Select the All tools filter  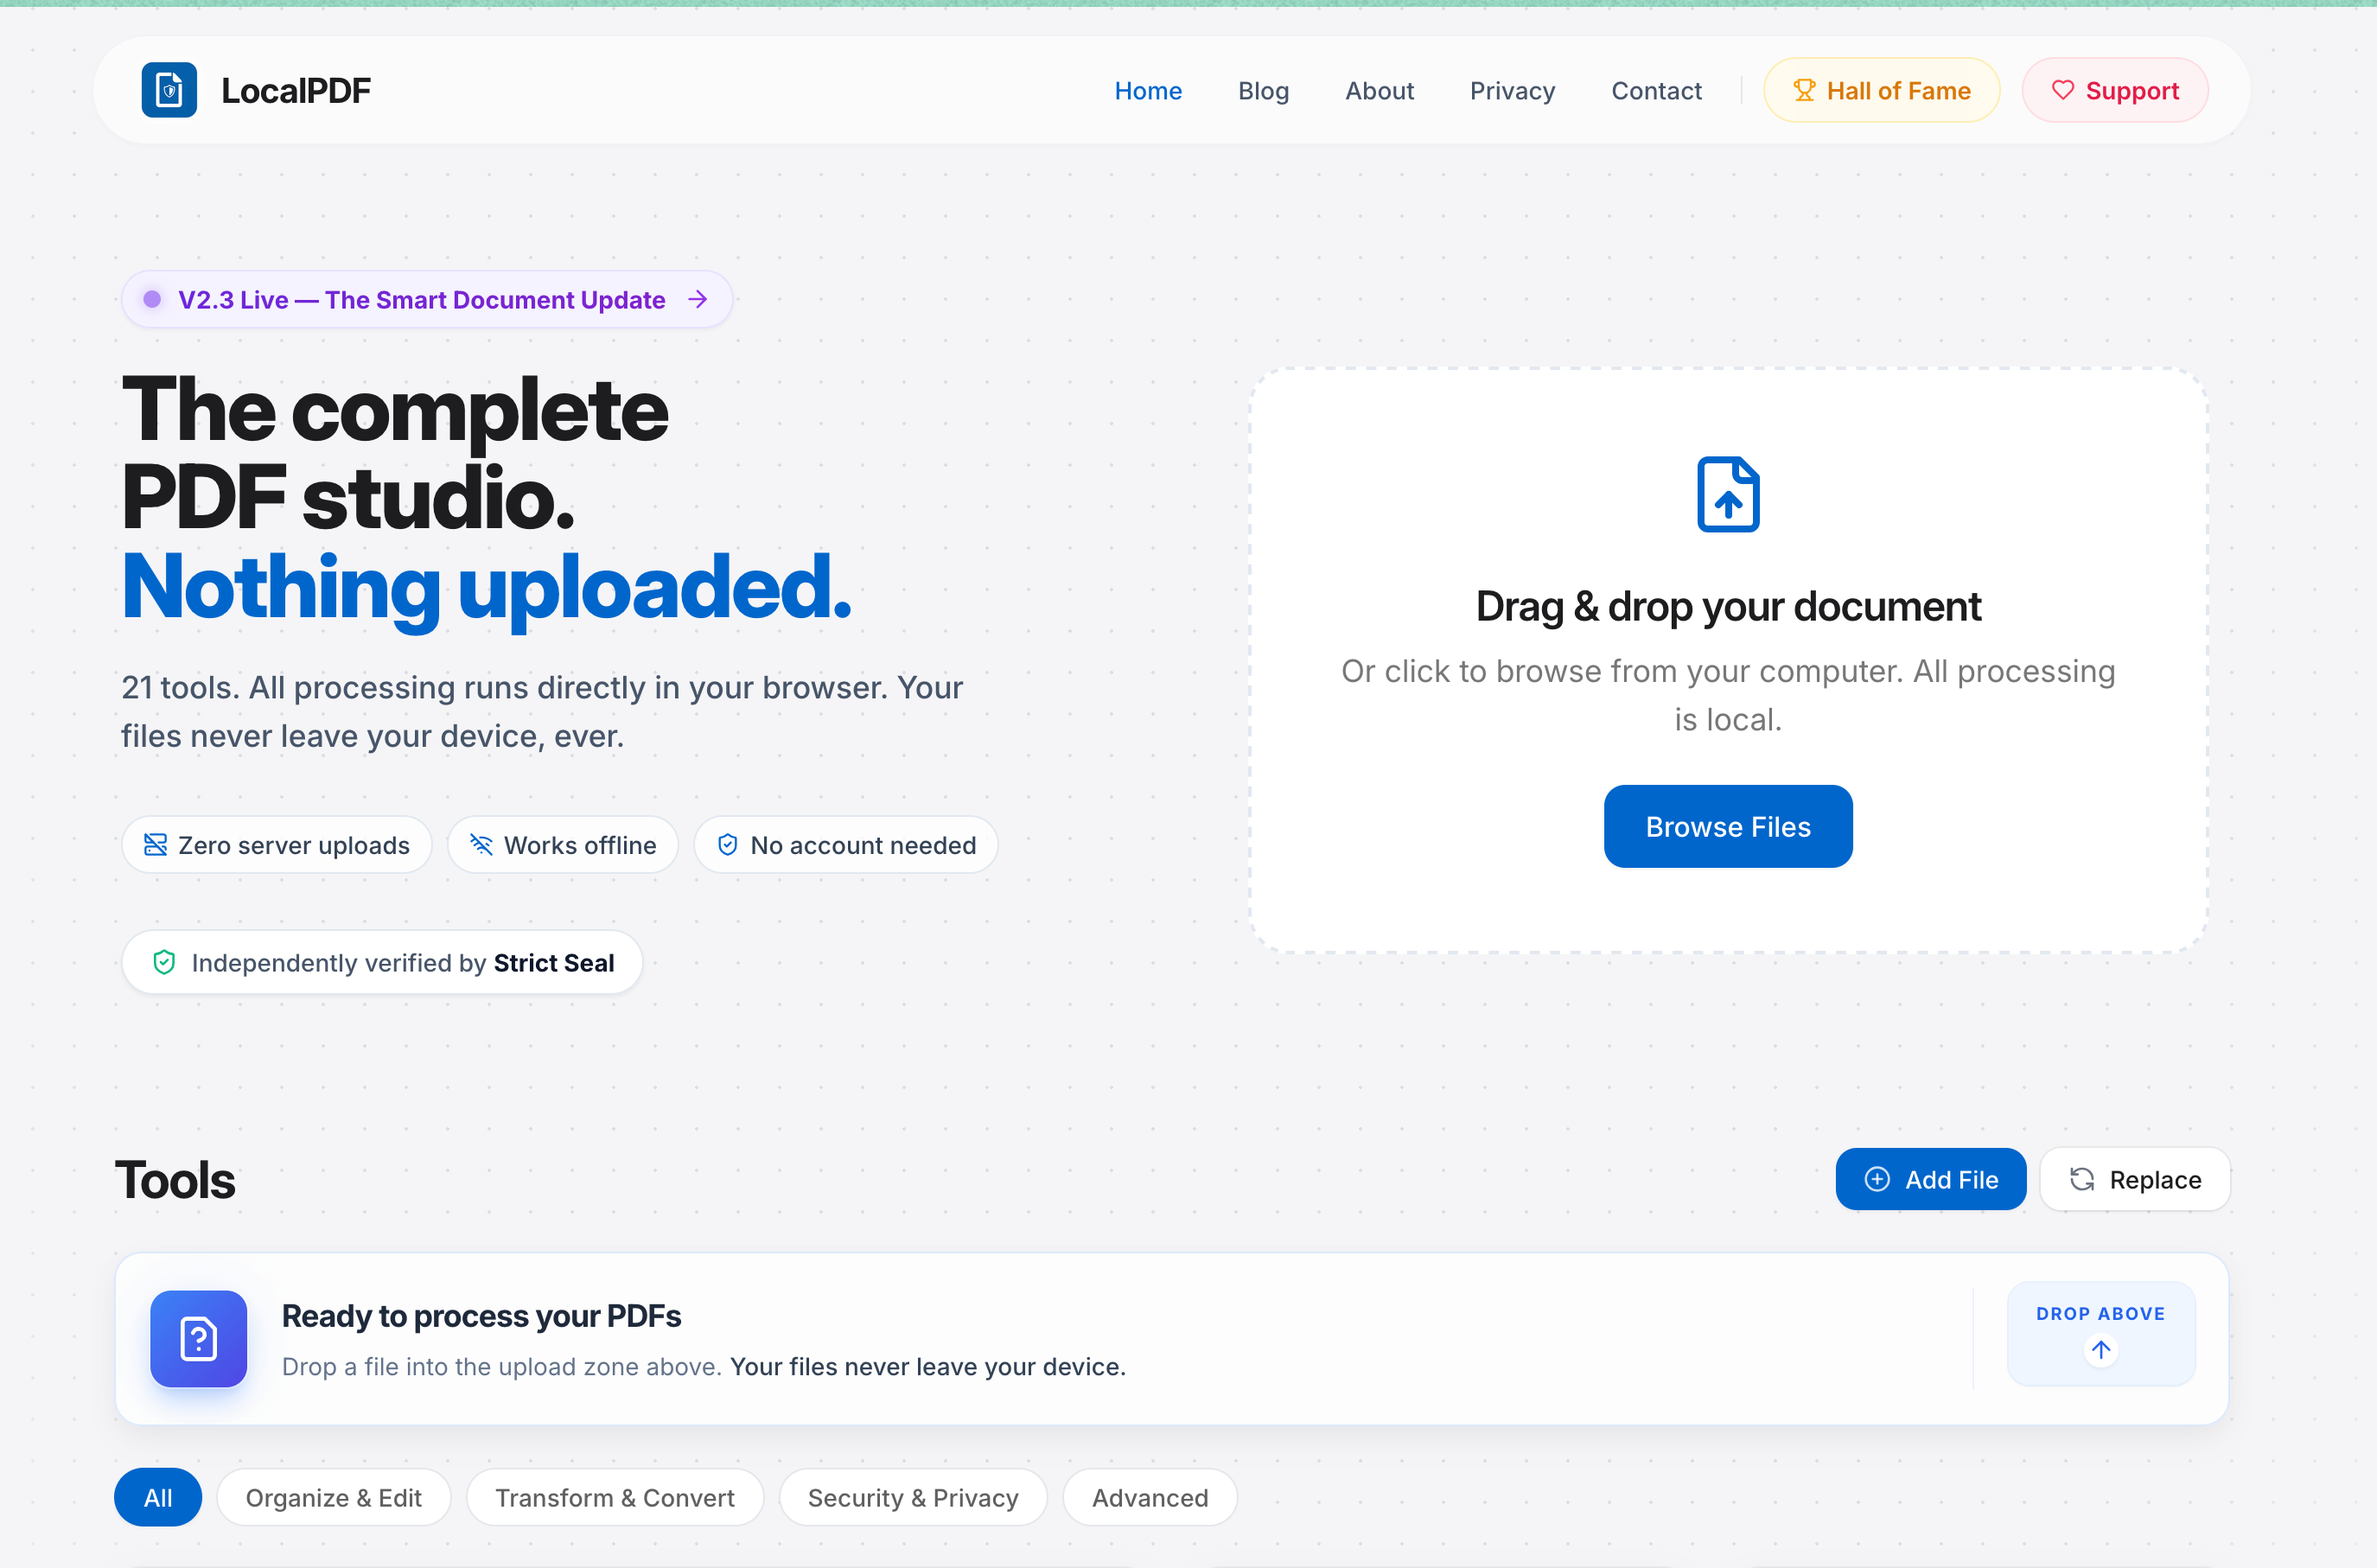[x=158, y=1497]
